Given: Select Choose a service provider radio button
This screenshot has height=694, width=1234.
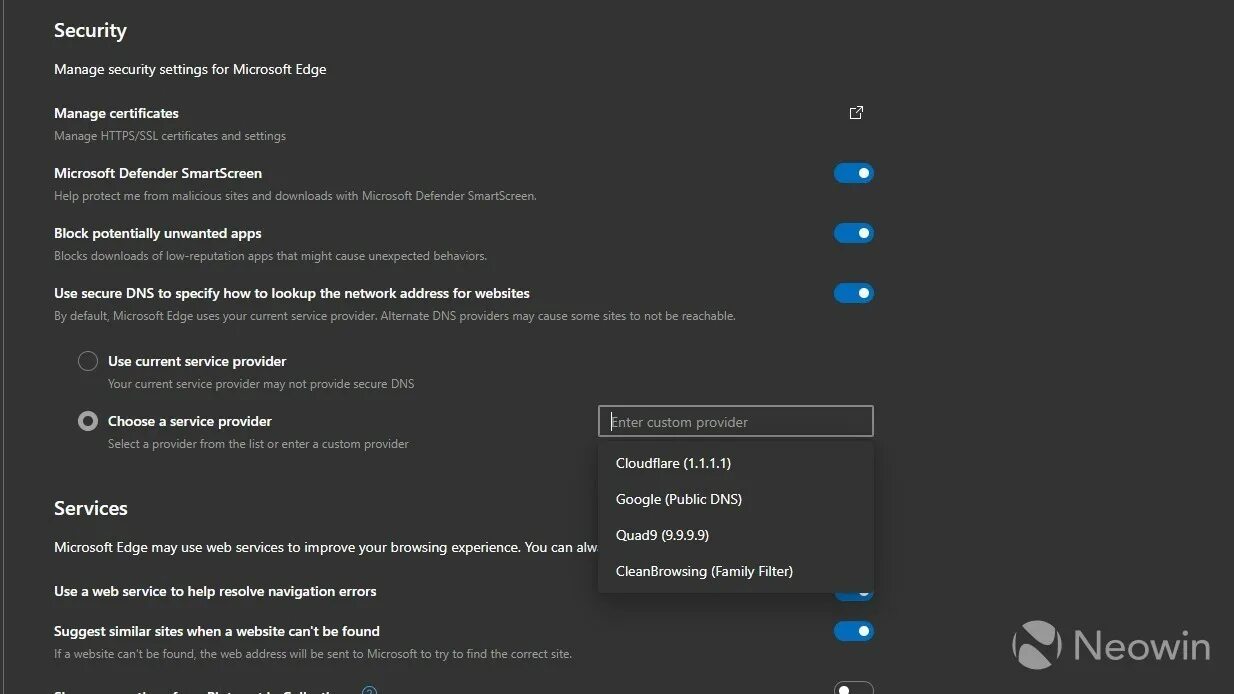Looking at the screenshot, I should point(88,421).
